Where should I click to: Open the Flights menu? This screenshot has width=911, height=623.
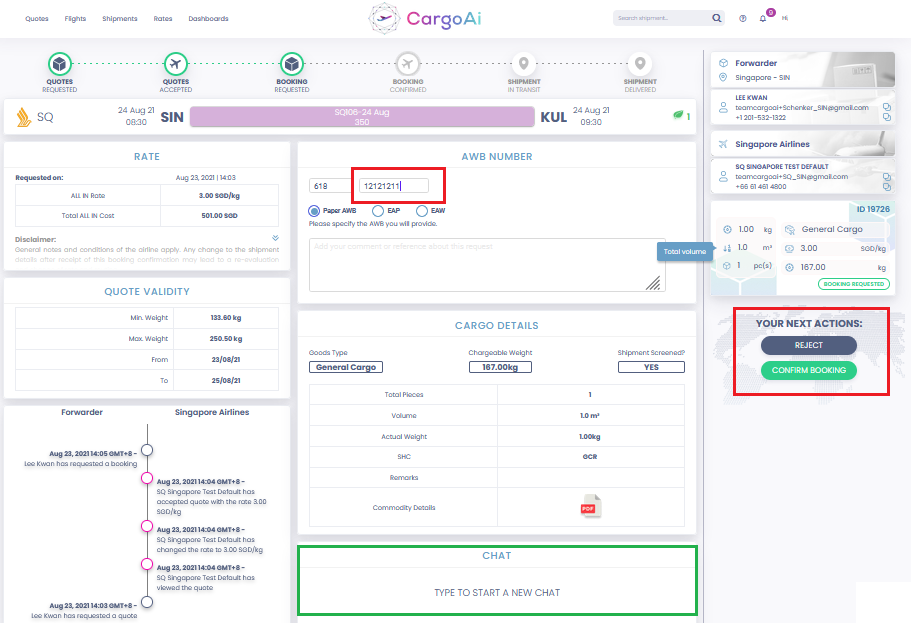(x=75, y=19)
